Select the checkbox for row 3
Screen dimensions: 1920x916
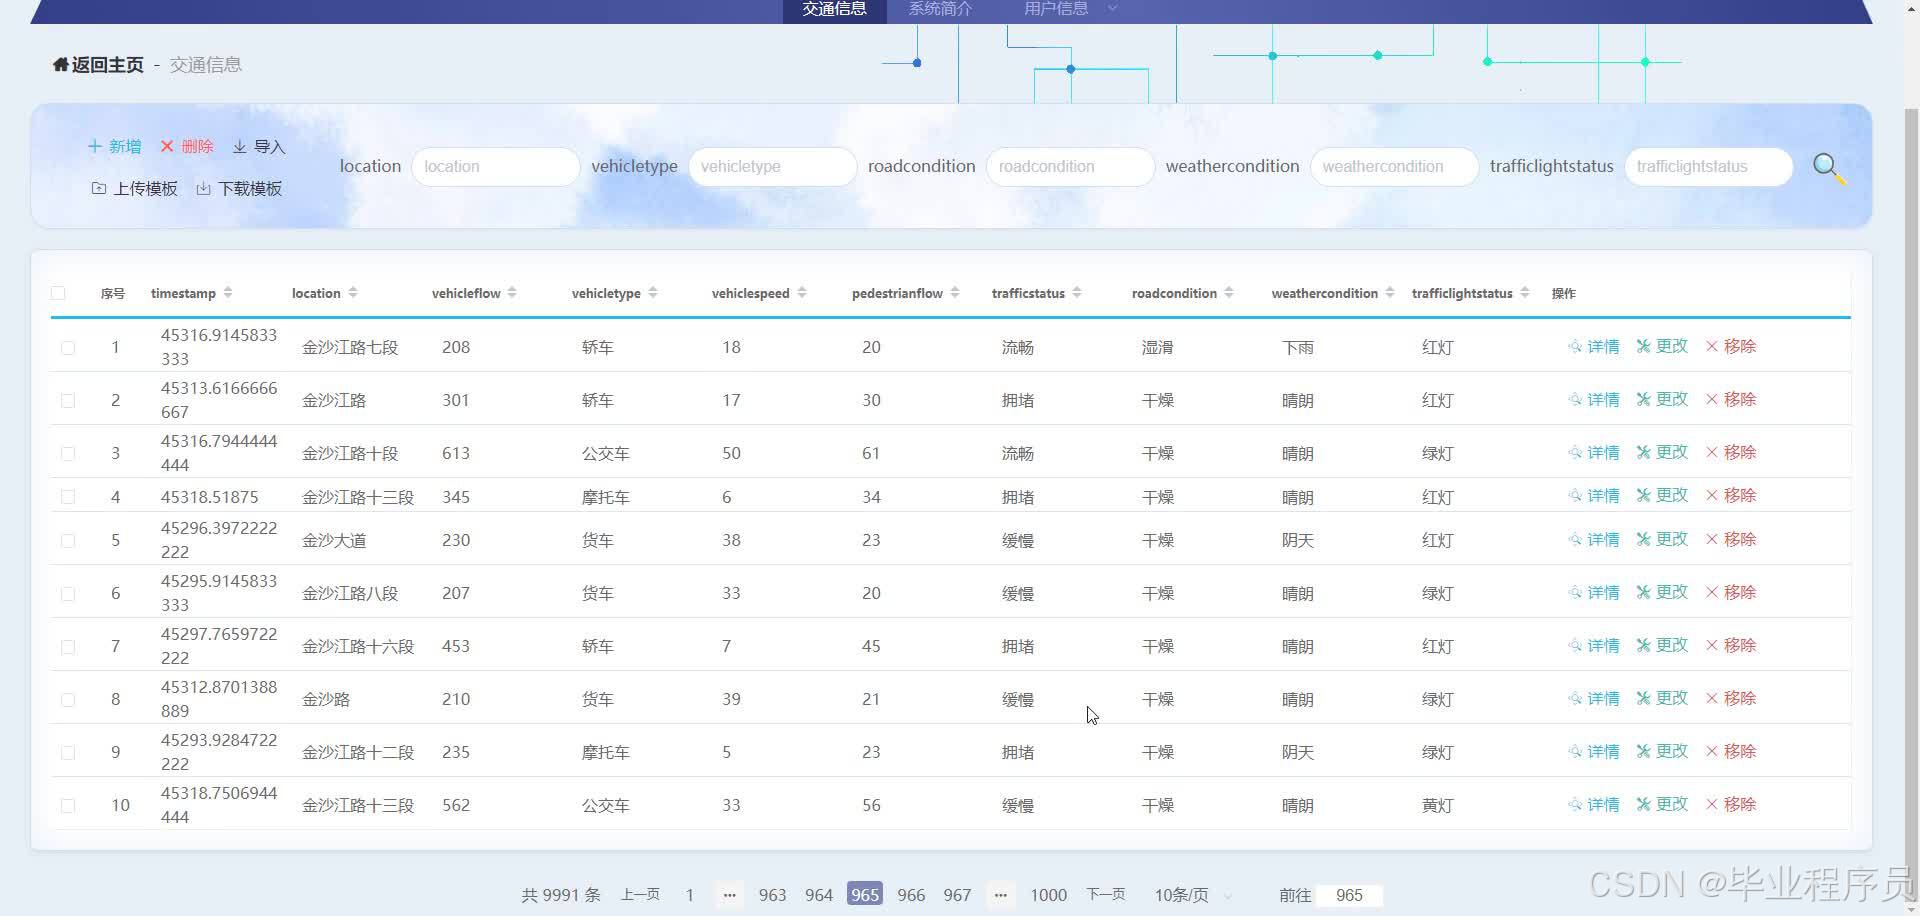pyautogui.click(x=68, y=453)
